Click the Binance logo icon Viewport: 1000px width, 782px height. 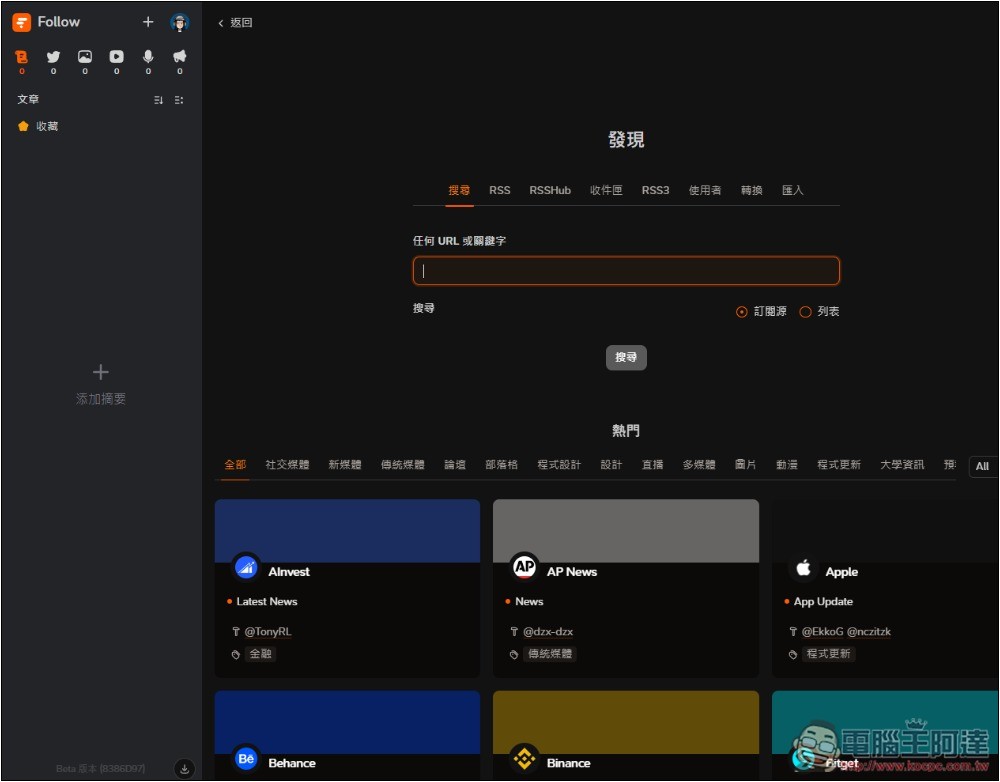(x=524, y=758)
